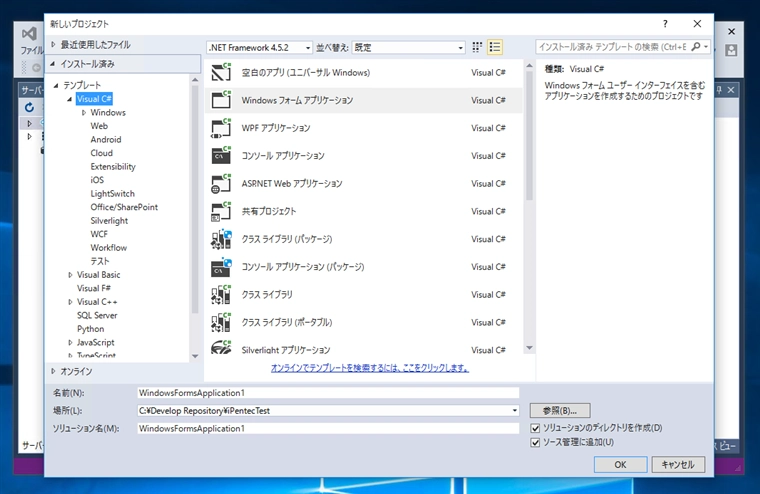This screenshot has width=760, height=494.
Task: Pick the class library (package) icon
Action: (x=221, y=239)
